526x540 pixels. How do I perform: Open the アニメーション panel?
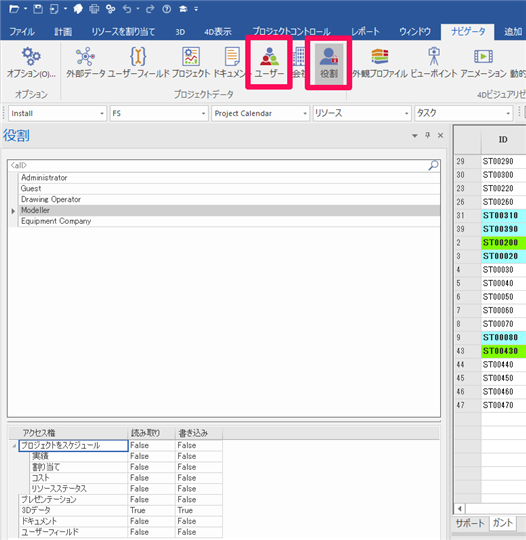[483, 63]
